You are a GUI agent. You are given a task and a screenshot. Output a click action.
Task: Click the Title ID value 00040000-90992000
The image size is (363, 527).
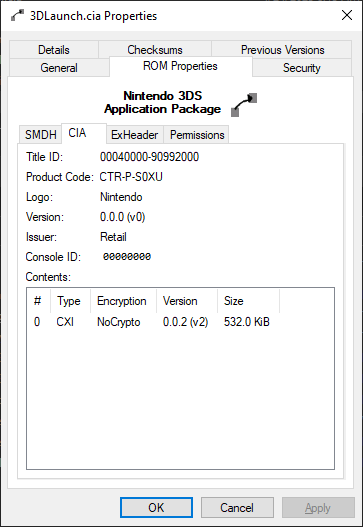coord(150,157)
